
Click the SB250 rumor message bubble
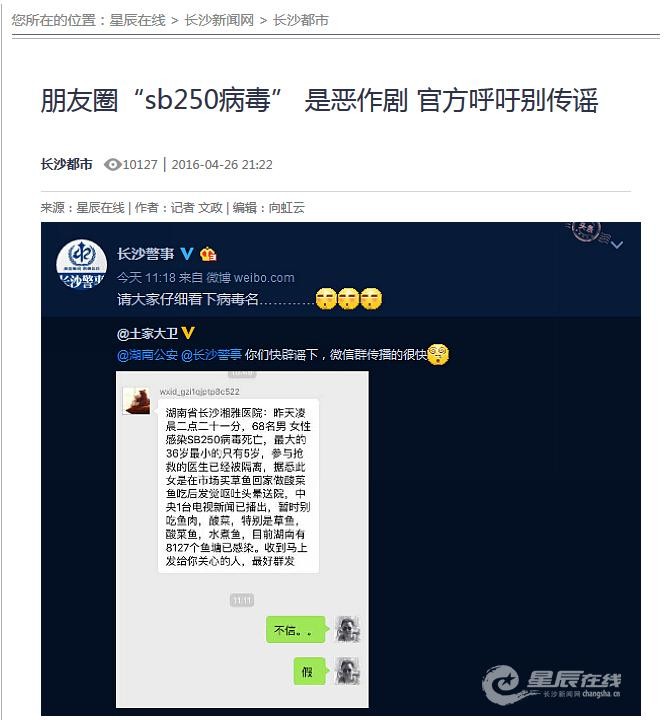tap(238, 486)
